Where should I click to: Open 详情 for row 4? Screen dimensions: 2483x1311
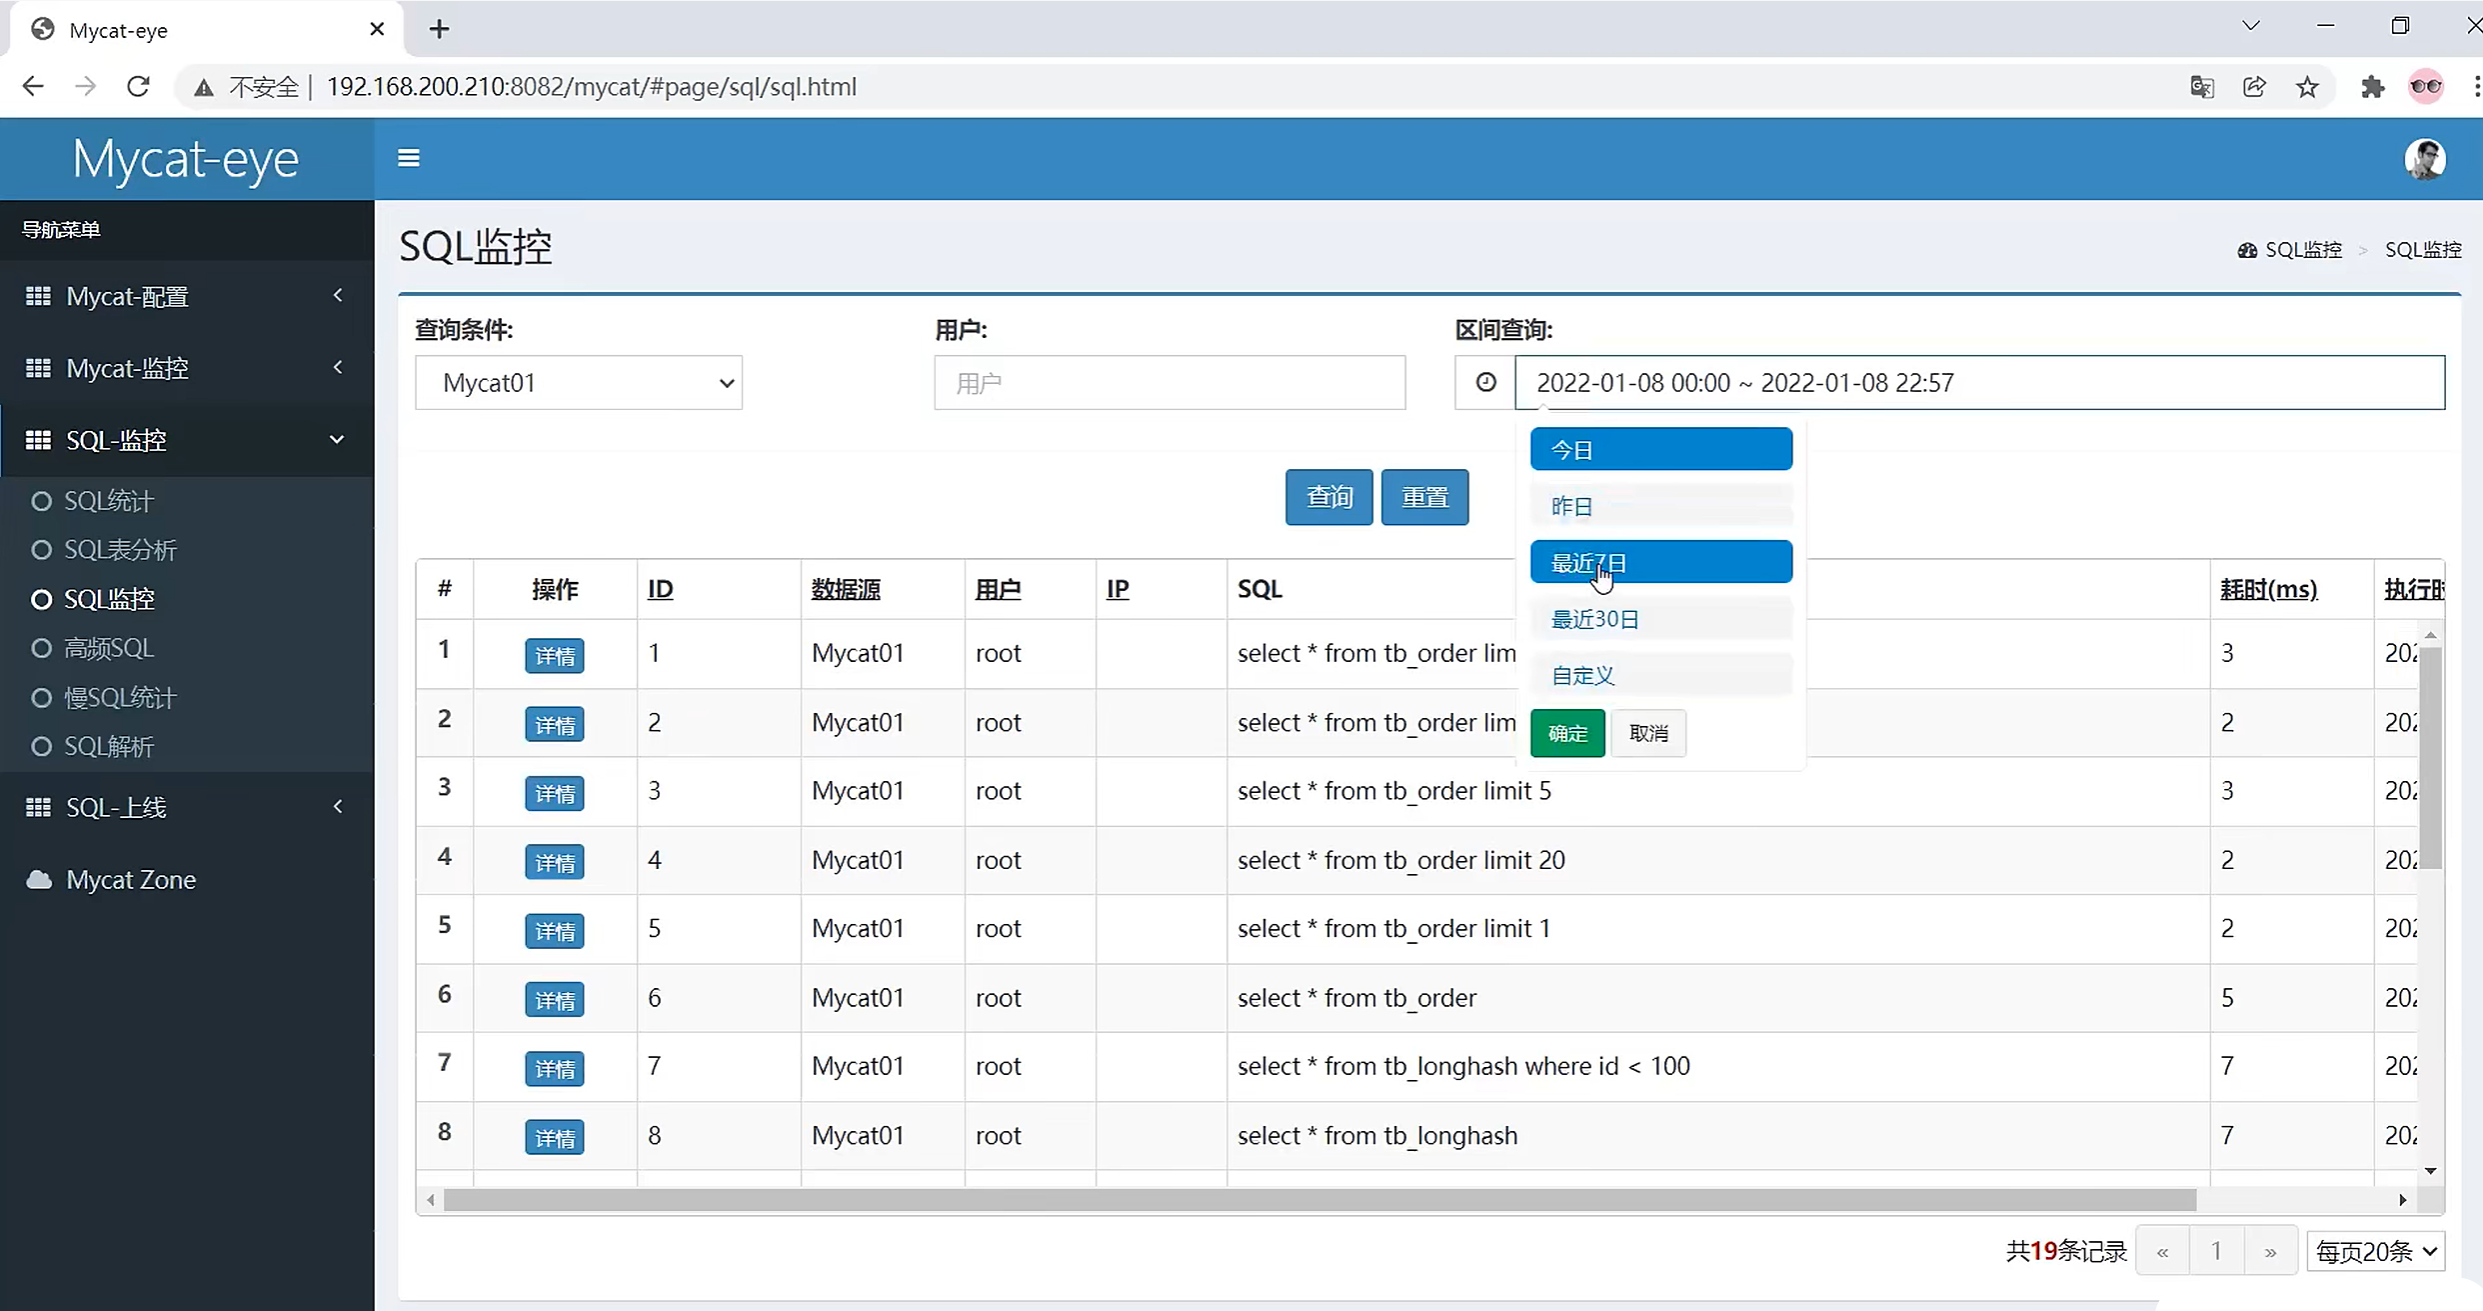coord(555,862)
